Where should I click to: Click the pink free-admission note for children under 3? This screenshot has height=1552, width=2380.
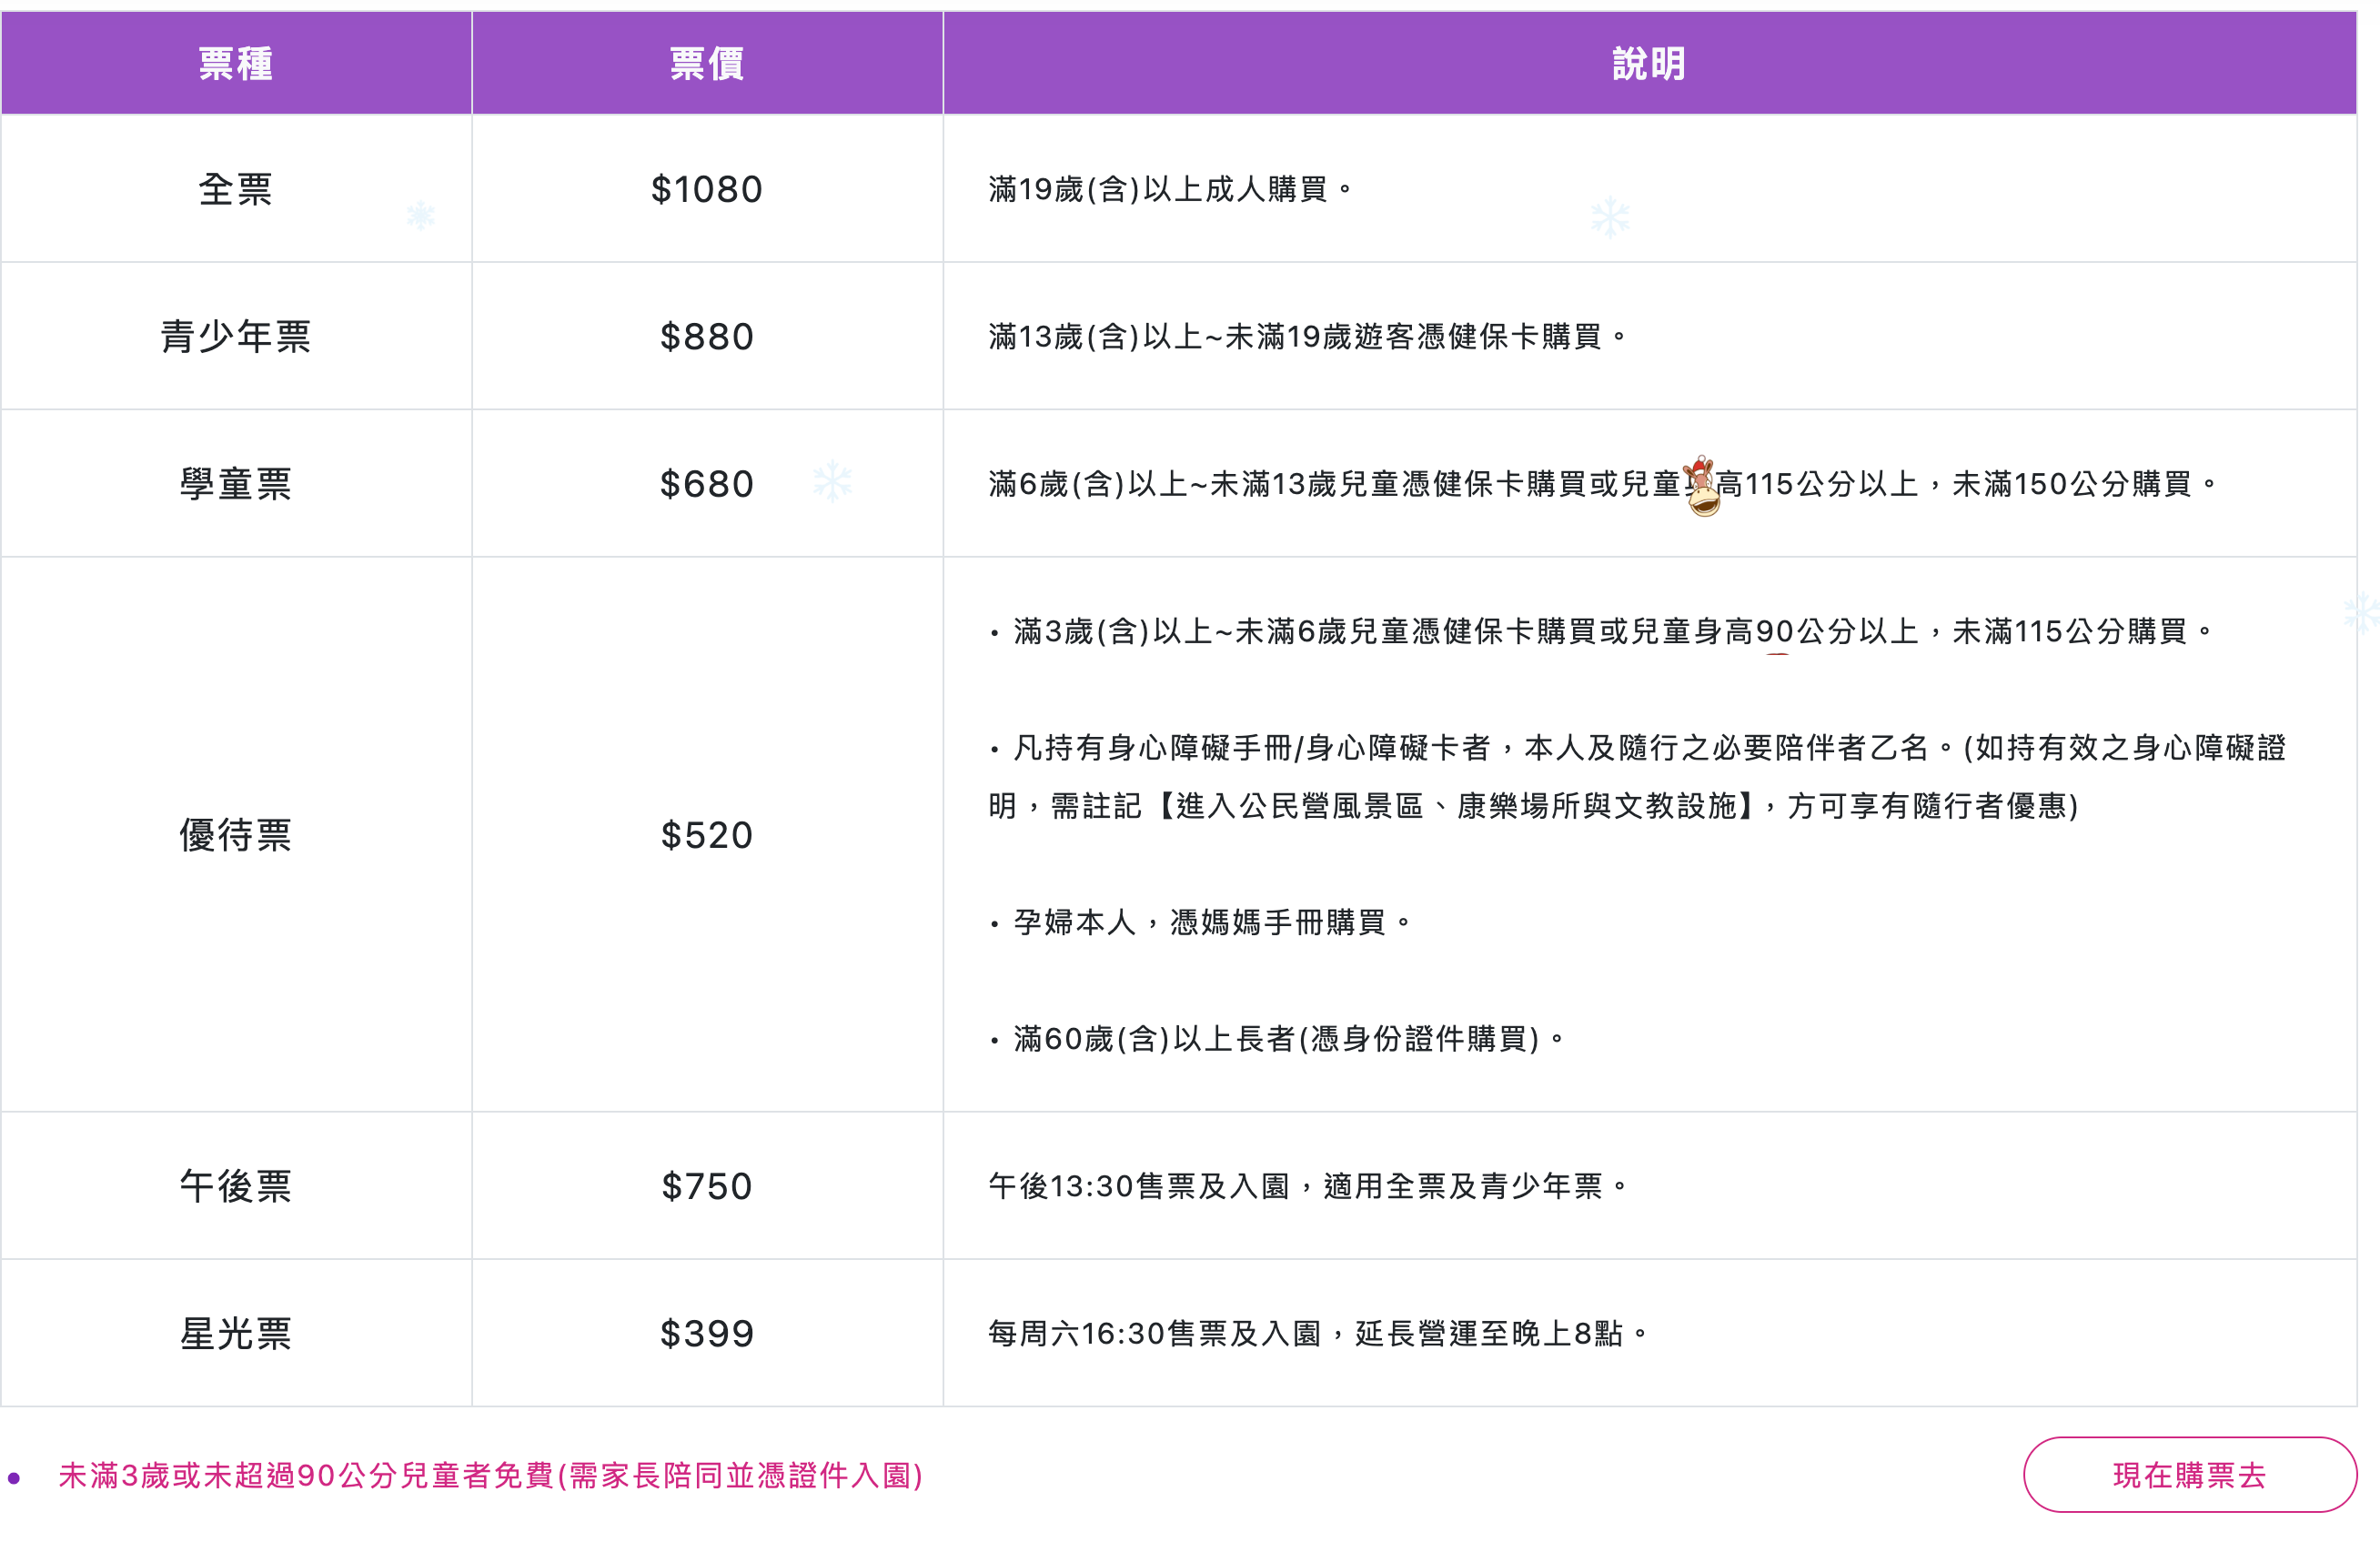point(490,1476)
